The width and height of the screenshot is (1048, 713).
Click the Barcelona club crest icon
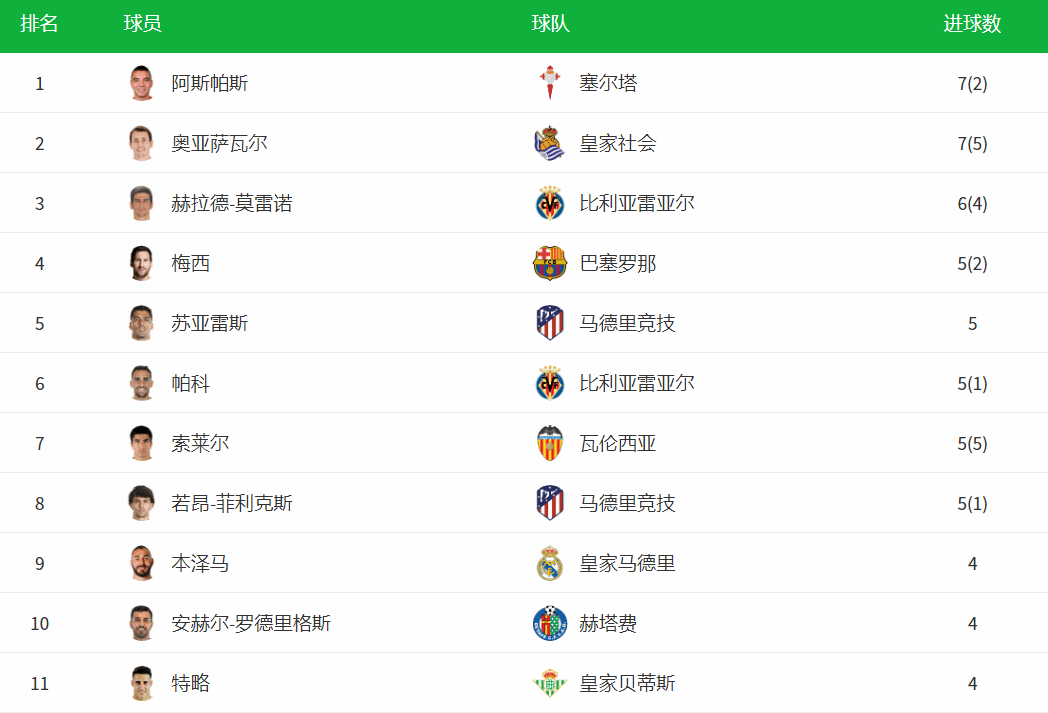(549, 263)
